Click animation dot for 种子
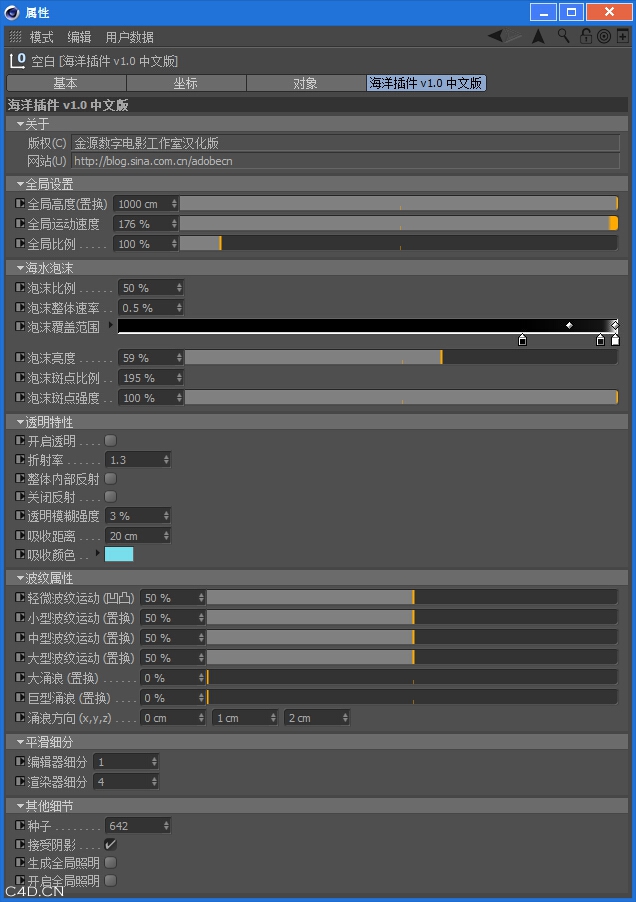 click(20, 825)
